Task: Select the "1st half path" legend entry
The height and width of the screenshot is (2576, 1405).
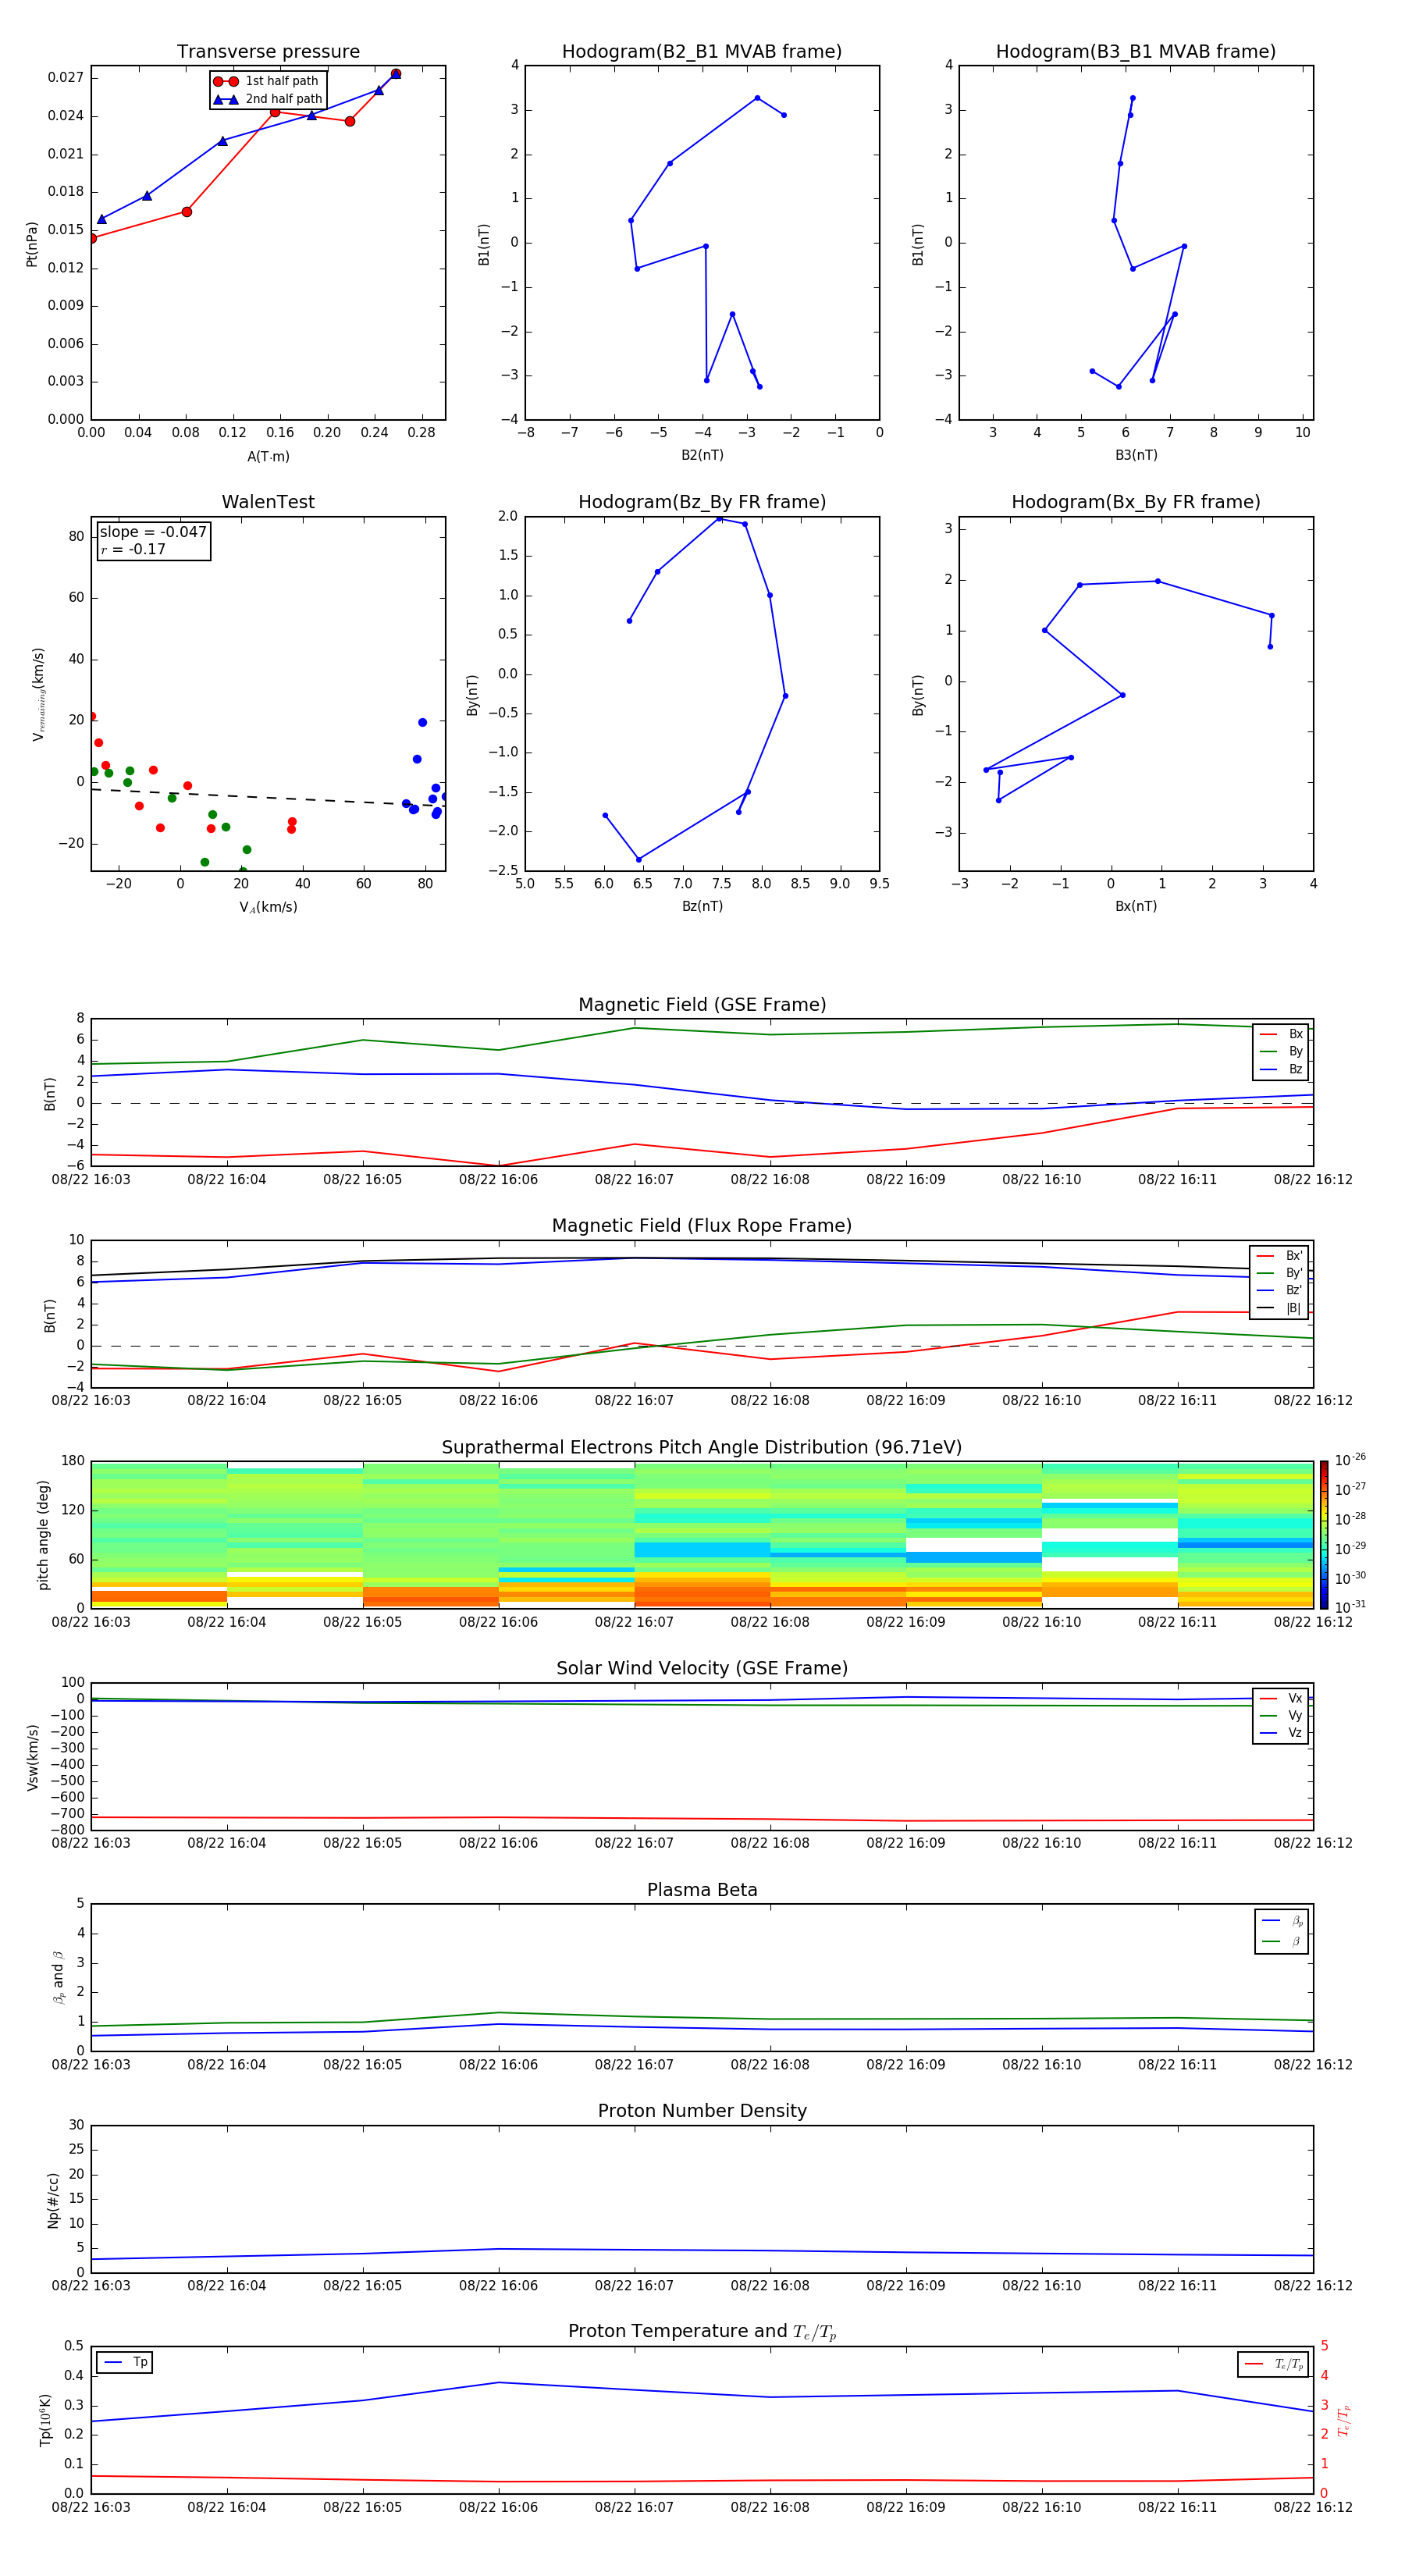Action: [x=267, y=81]
